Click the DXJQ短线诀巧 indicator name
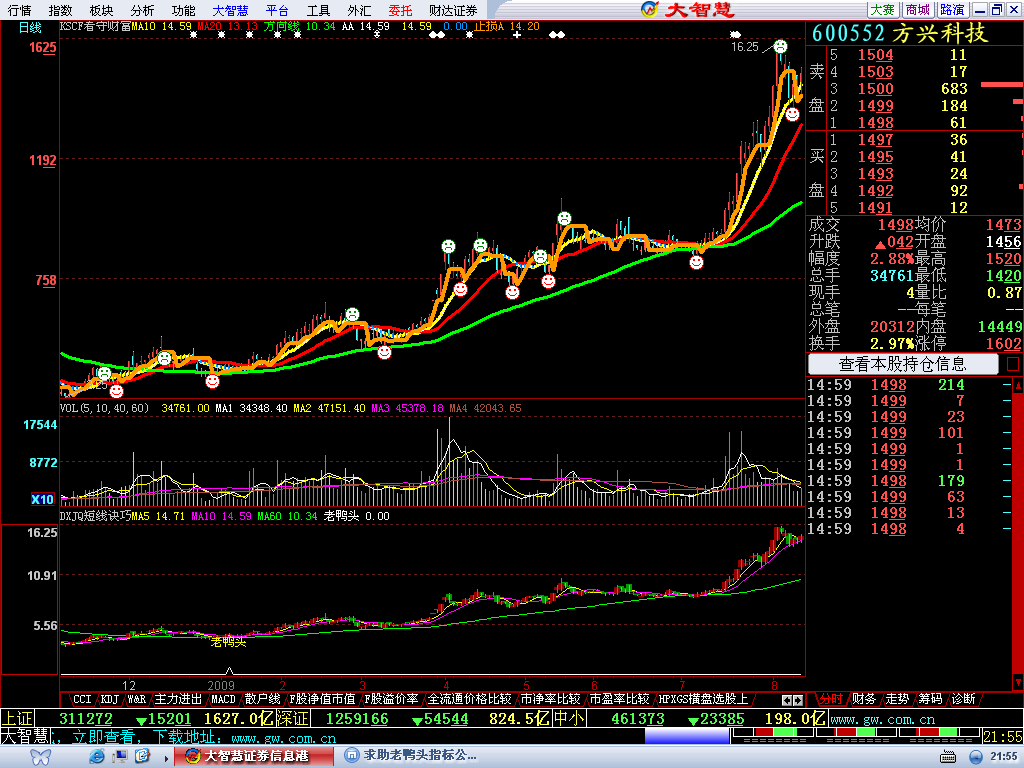 [x=95, y=517]
